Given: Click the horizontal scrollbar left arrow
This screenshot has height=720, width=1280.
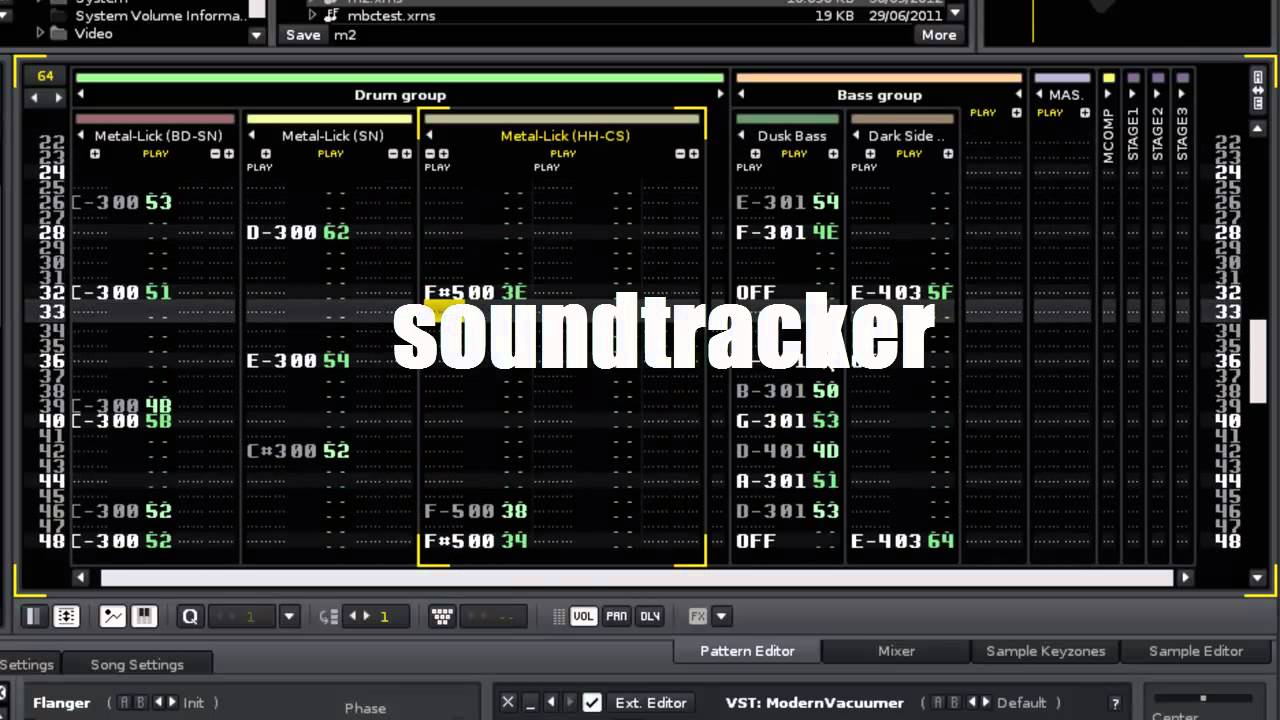Looking at the screenshot, I should (81, 577).
